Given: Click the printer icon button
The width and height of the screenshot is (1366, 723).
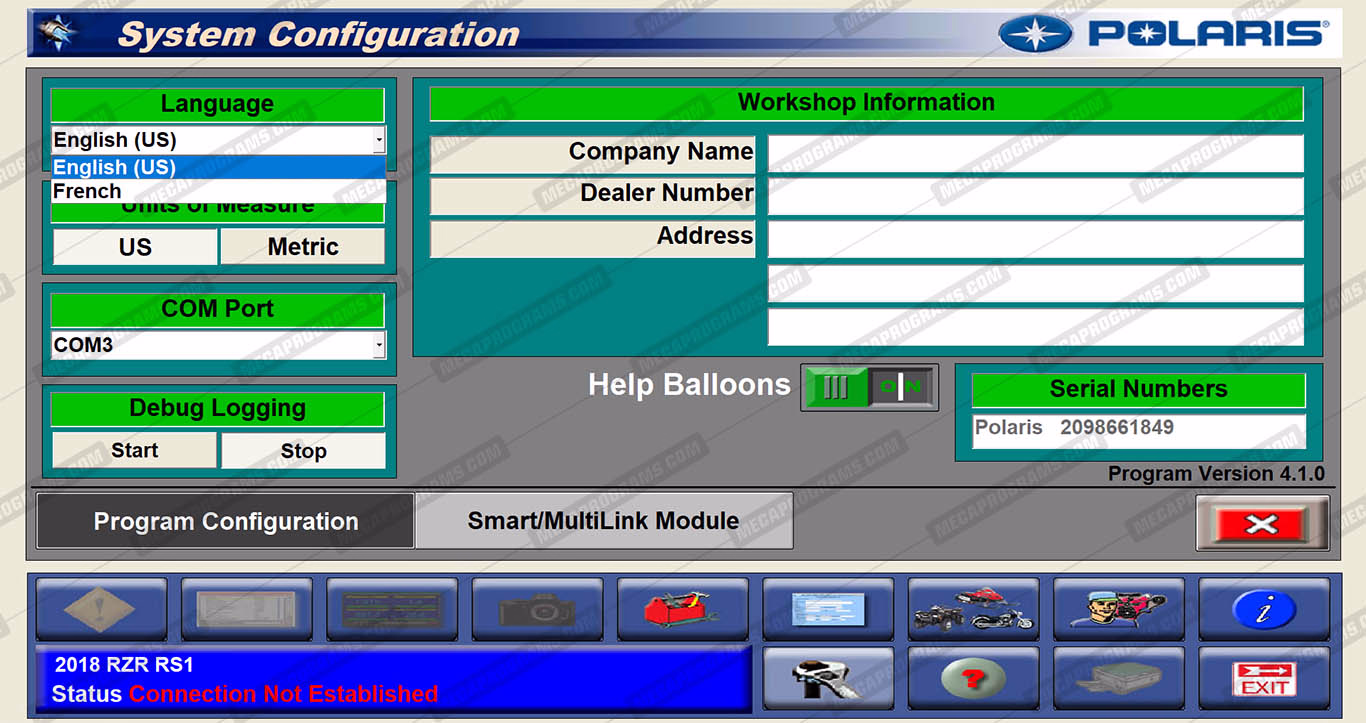Looking at the screenshot, I should [1118, 679].
